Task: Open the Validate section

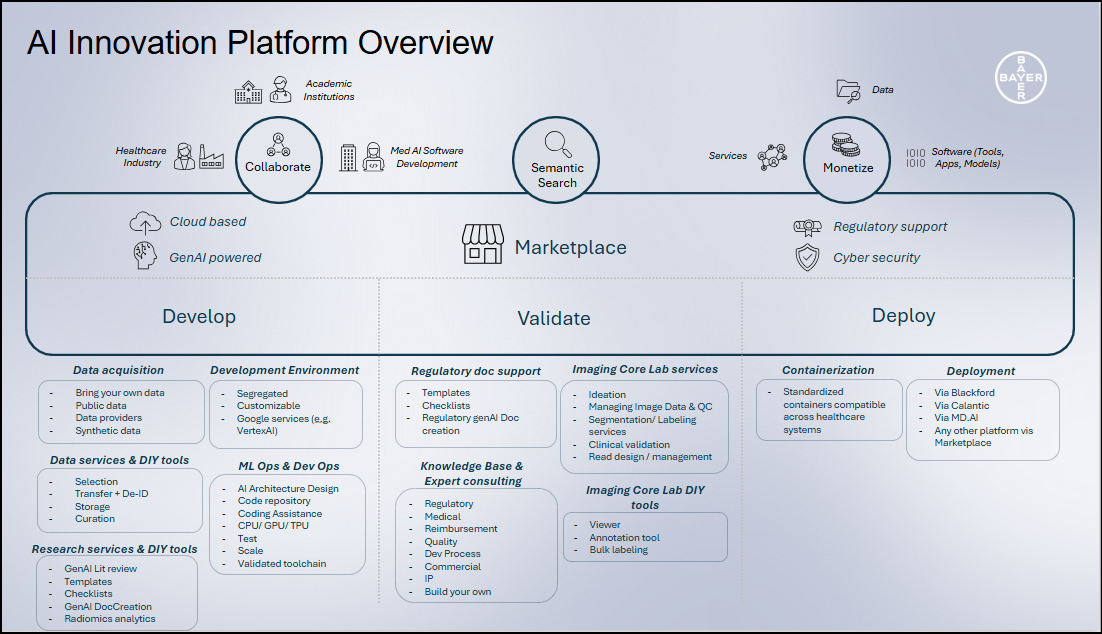Action: 553,319
